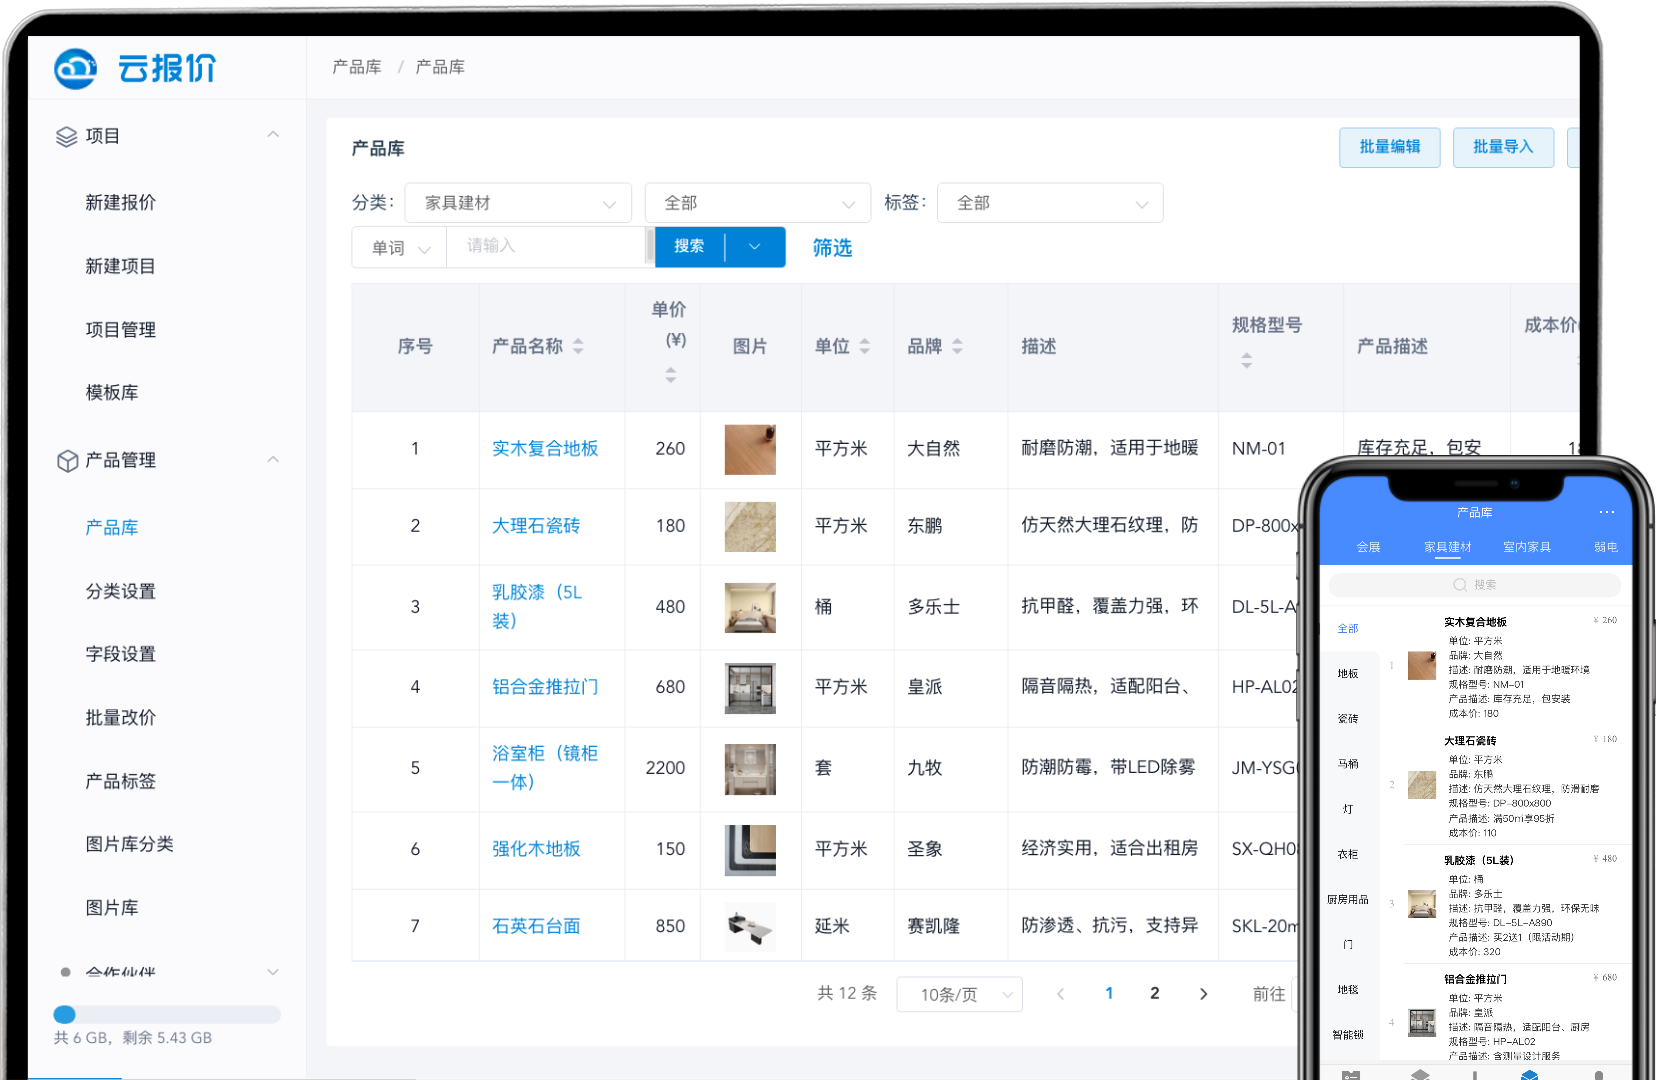Open the search button's arrow dropdown

pos(755,247)
